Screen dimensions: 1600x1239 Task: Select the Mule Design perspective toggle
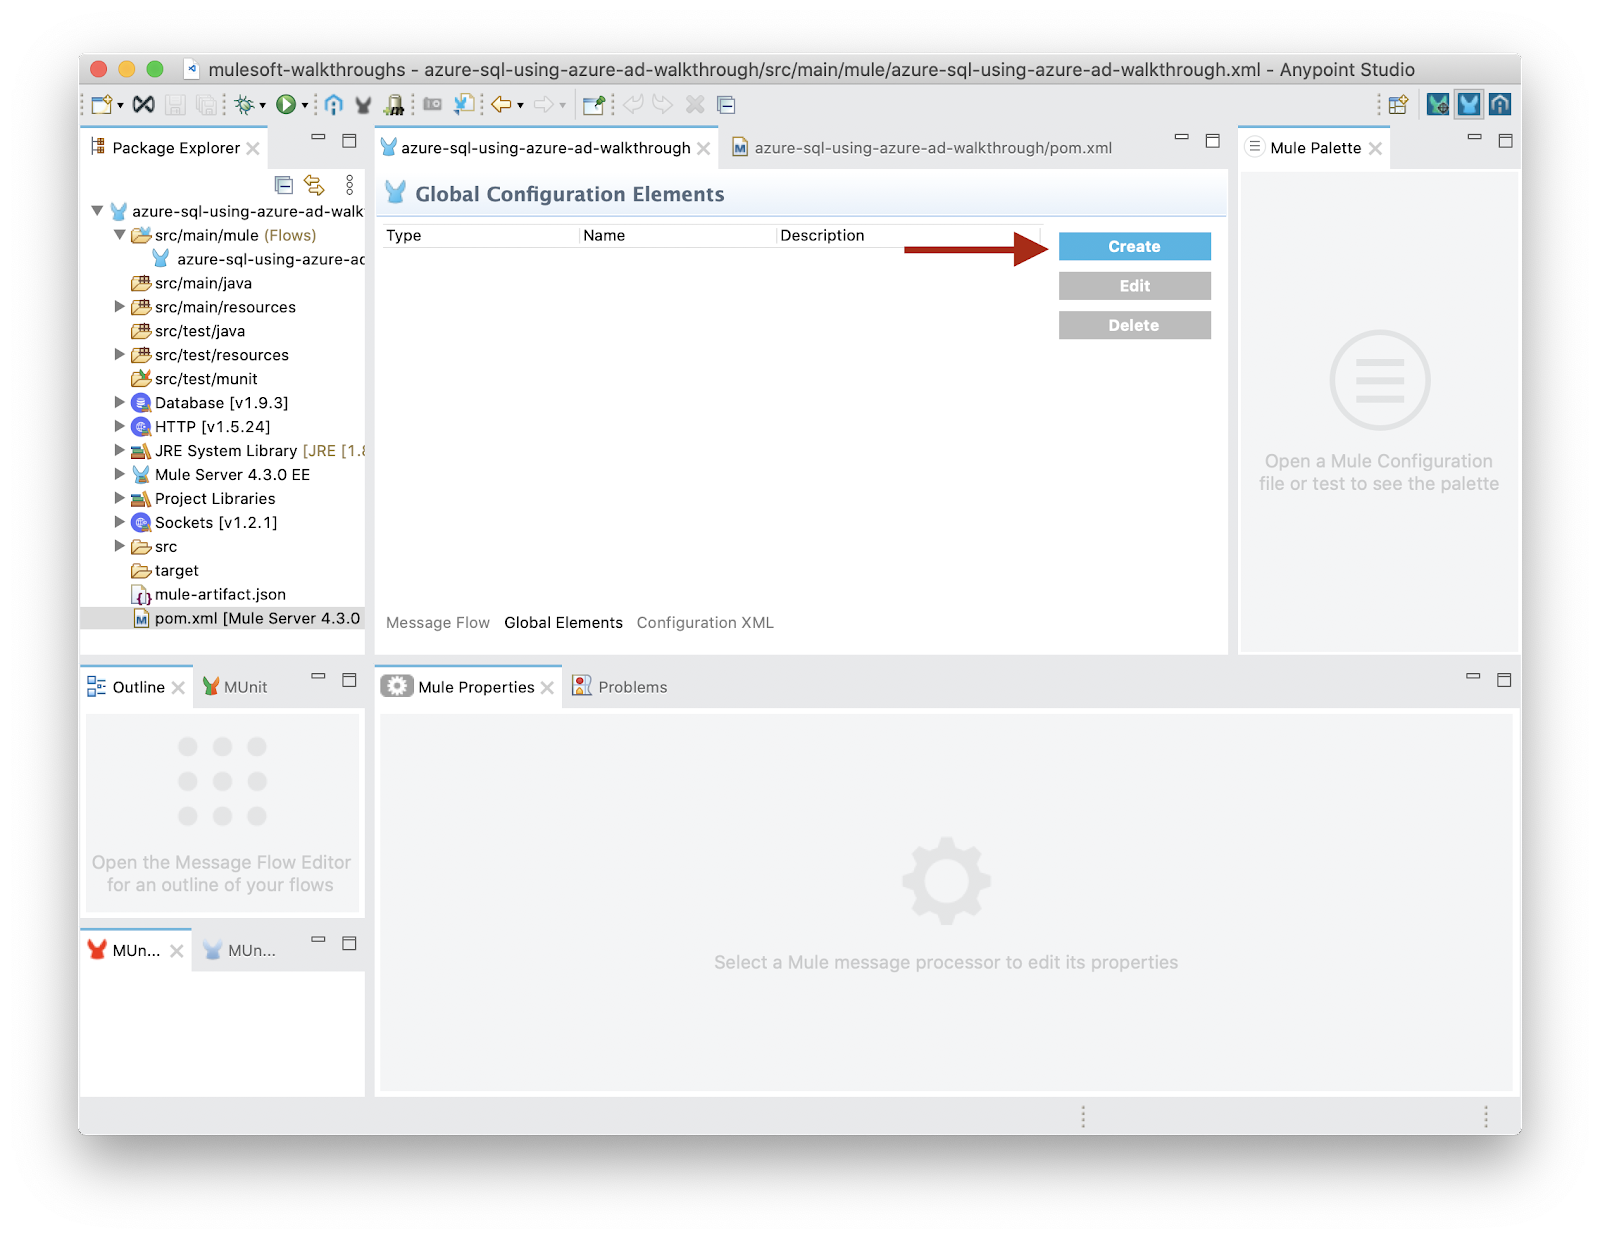(1468, 105)
